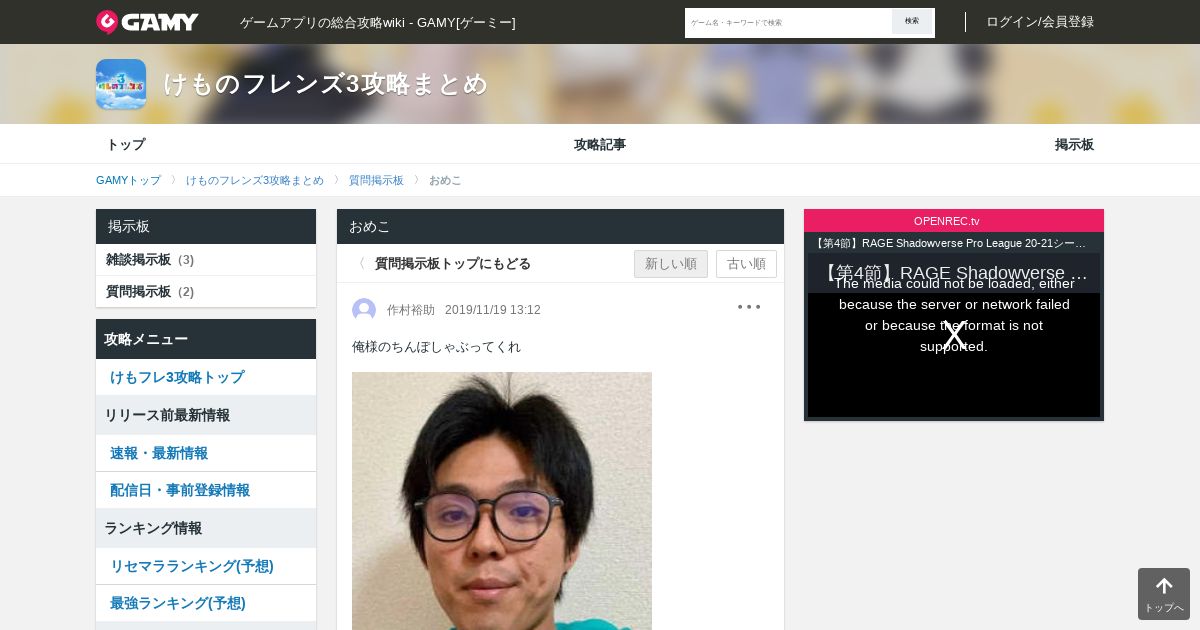Open 質問掲示板 (2) in sidebar
This screenshot has width=1200, height=630.
(x=206, y=292)
